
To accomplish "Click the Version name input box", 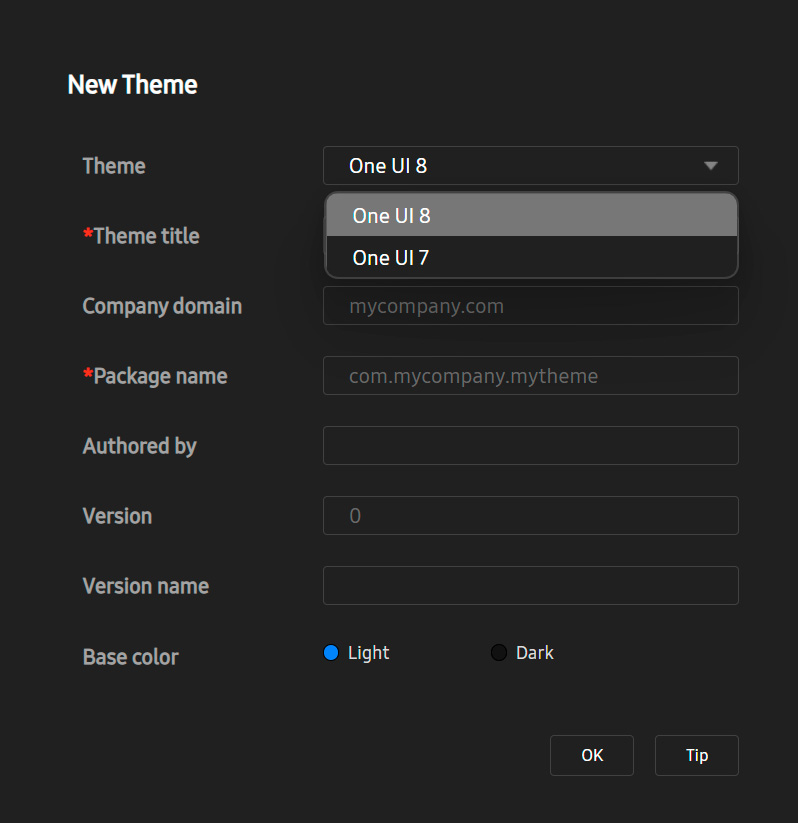I will coord(531,586).
